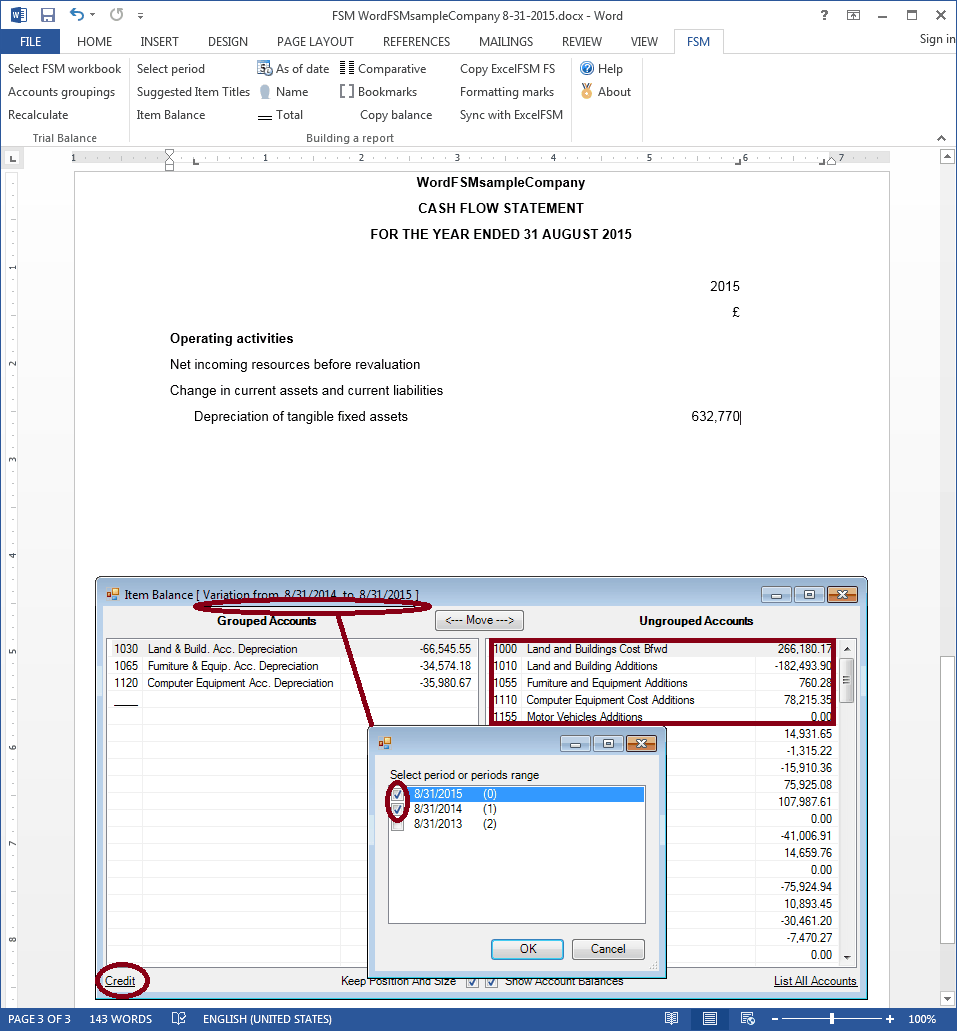Screen dimensions: 957x1031
Task: Click the As of date icon
Action: click(264, 68)
